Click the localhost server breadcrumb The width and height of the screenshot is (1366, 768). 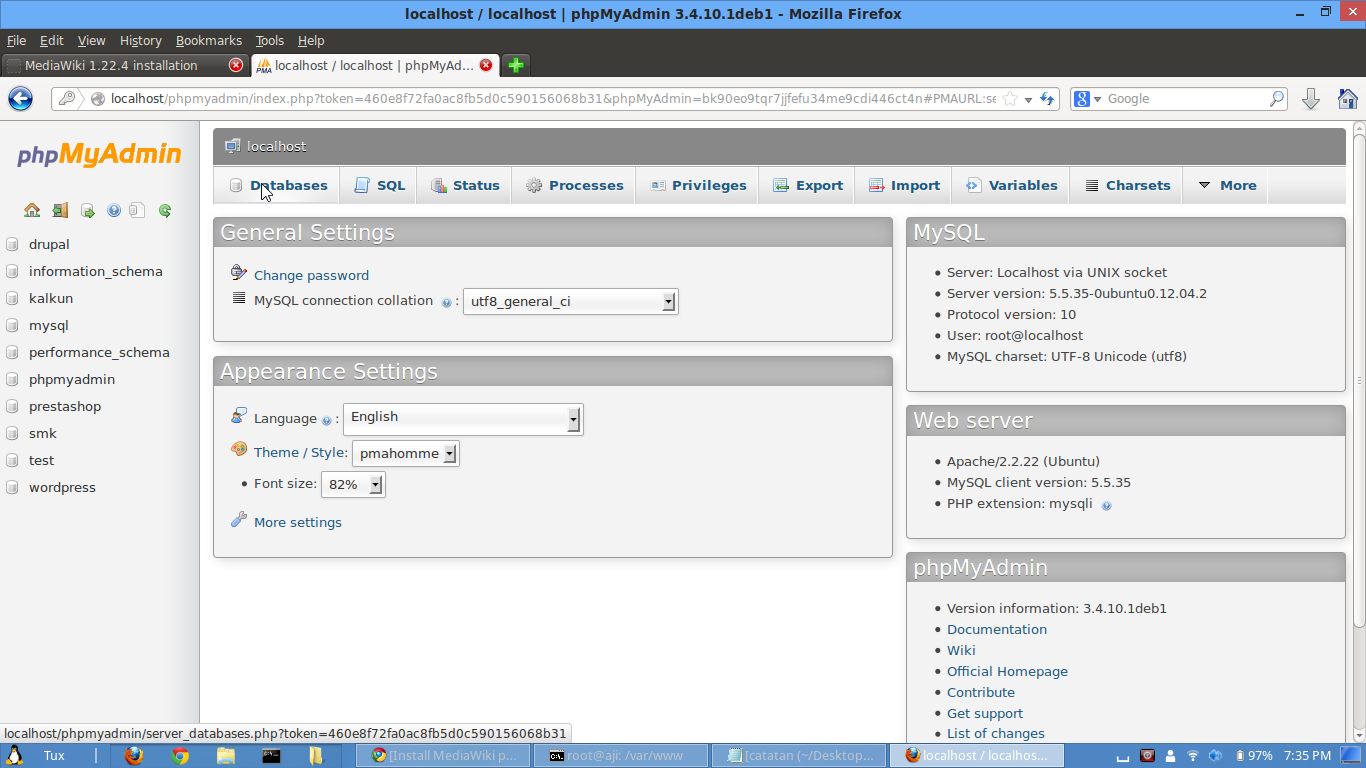(x=276, y=146)
